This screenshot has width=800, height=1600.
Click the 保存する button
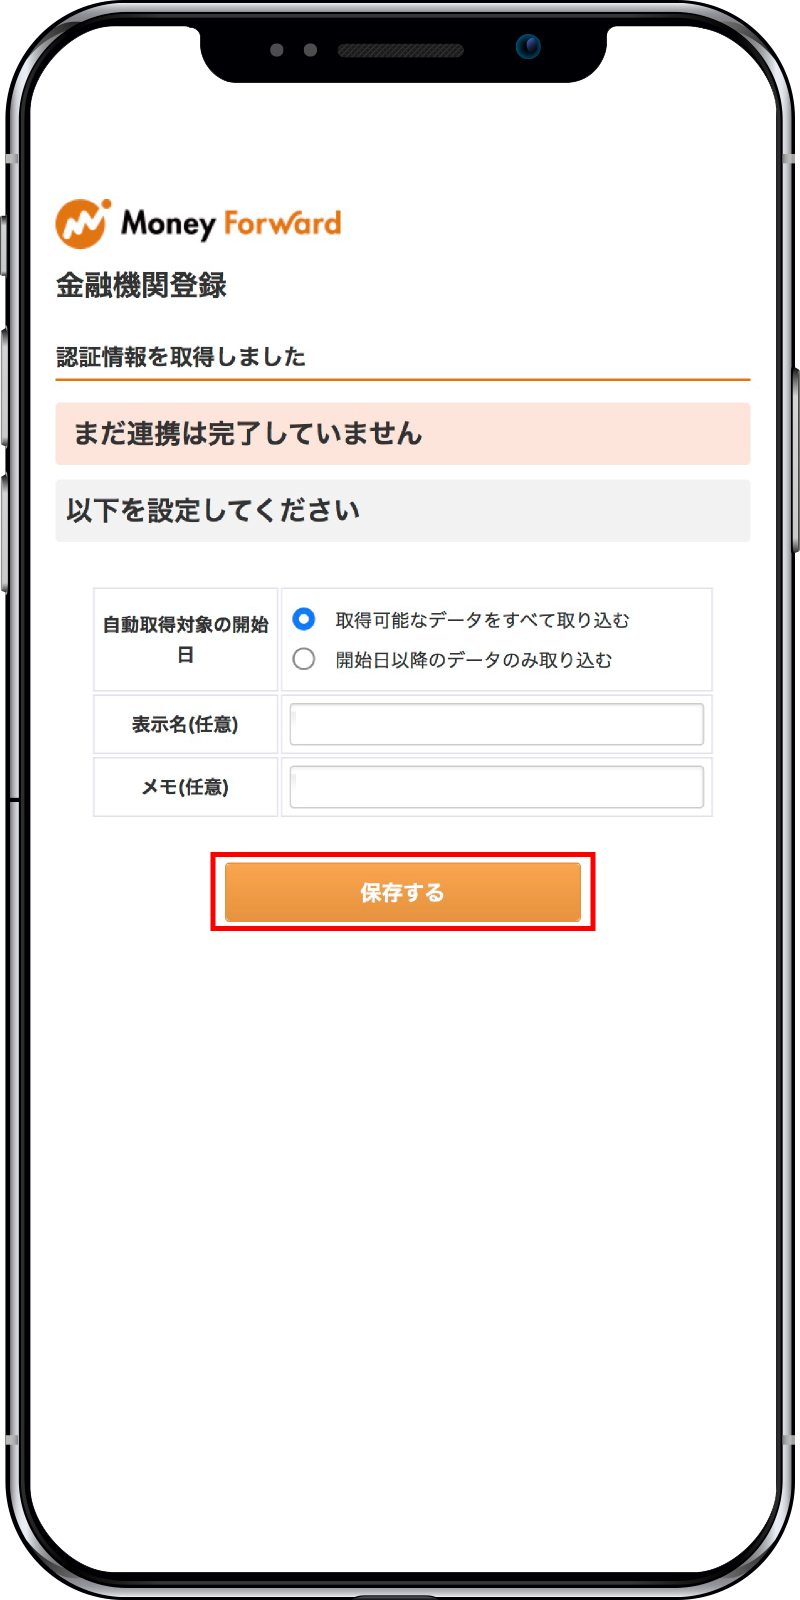pyautogui.click(x=403, y=892)
